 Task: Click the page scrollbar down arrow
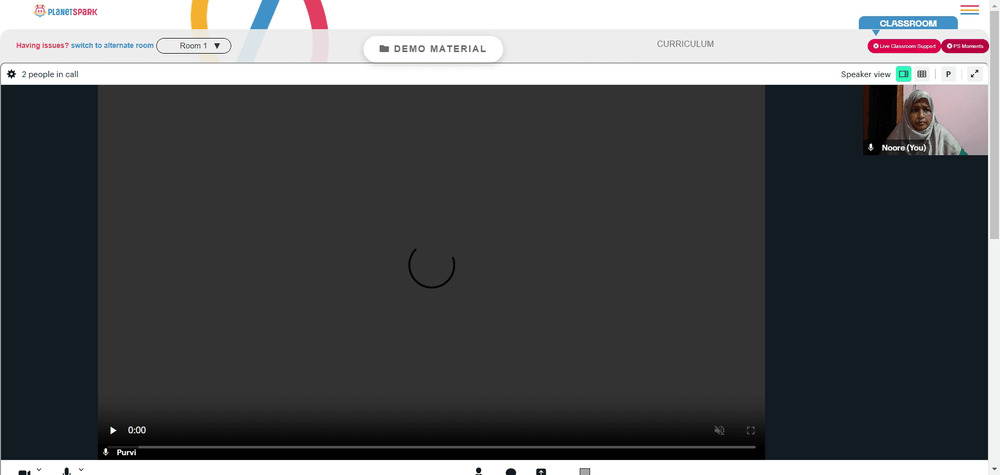[994, 471]
